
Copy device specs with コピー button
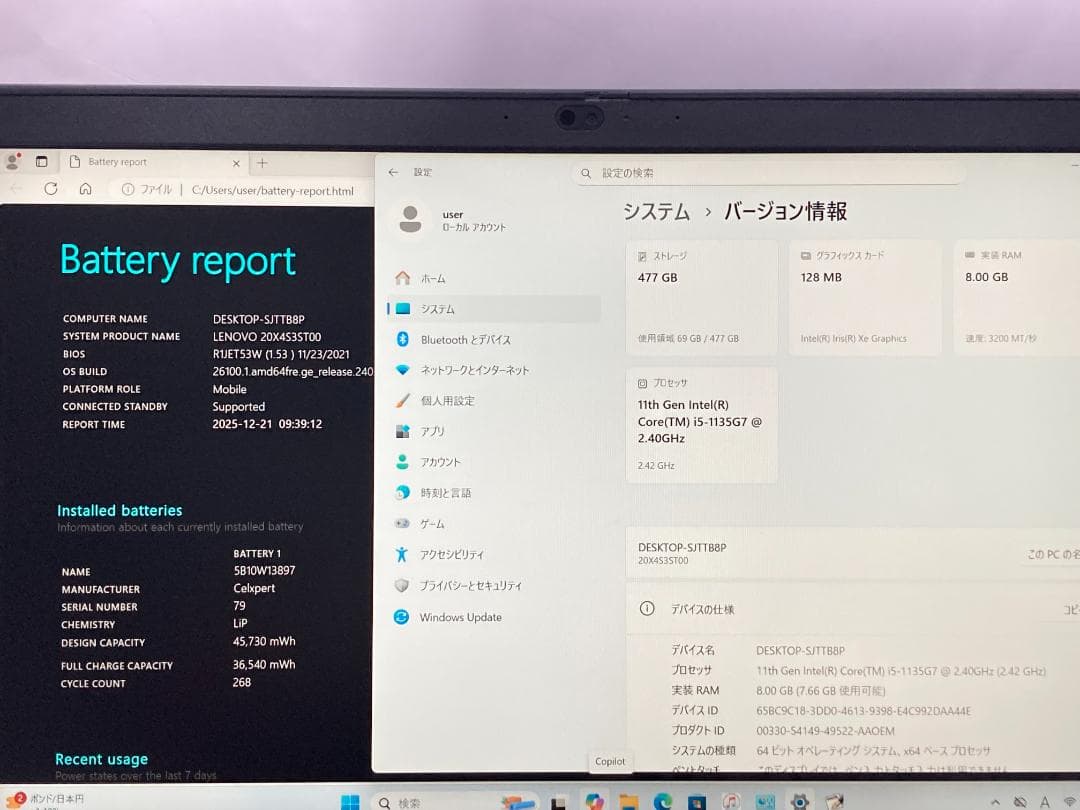(1073, 608)
